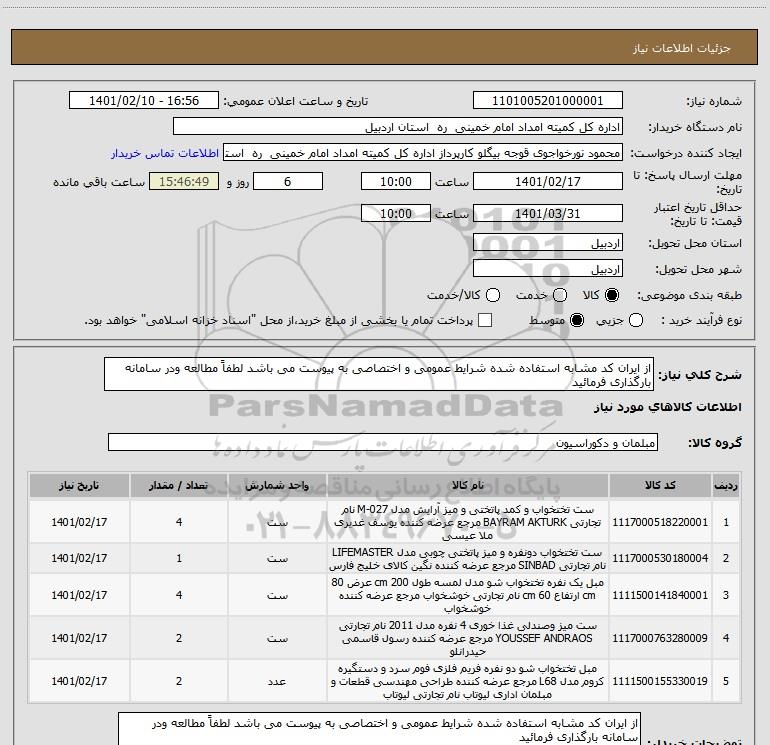Viewport: 770px width, 745px height.
Task: Click the کد کالا column header
Action: click(660, 486)
